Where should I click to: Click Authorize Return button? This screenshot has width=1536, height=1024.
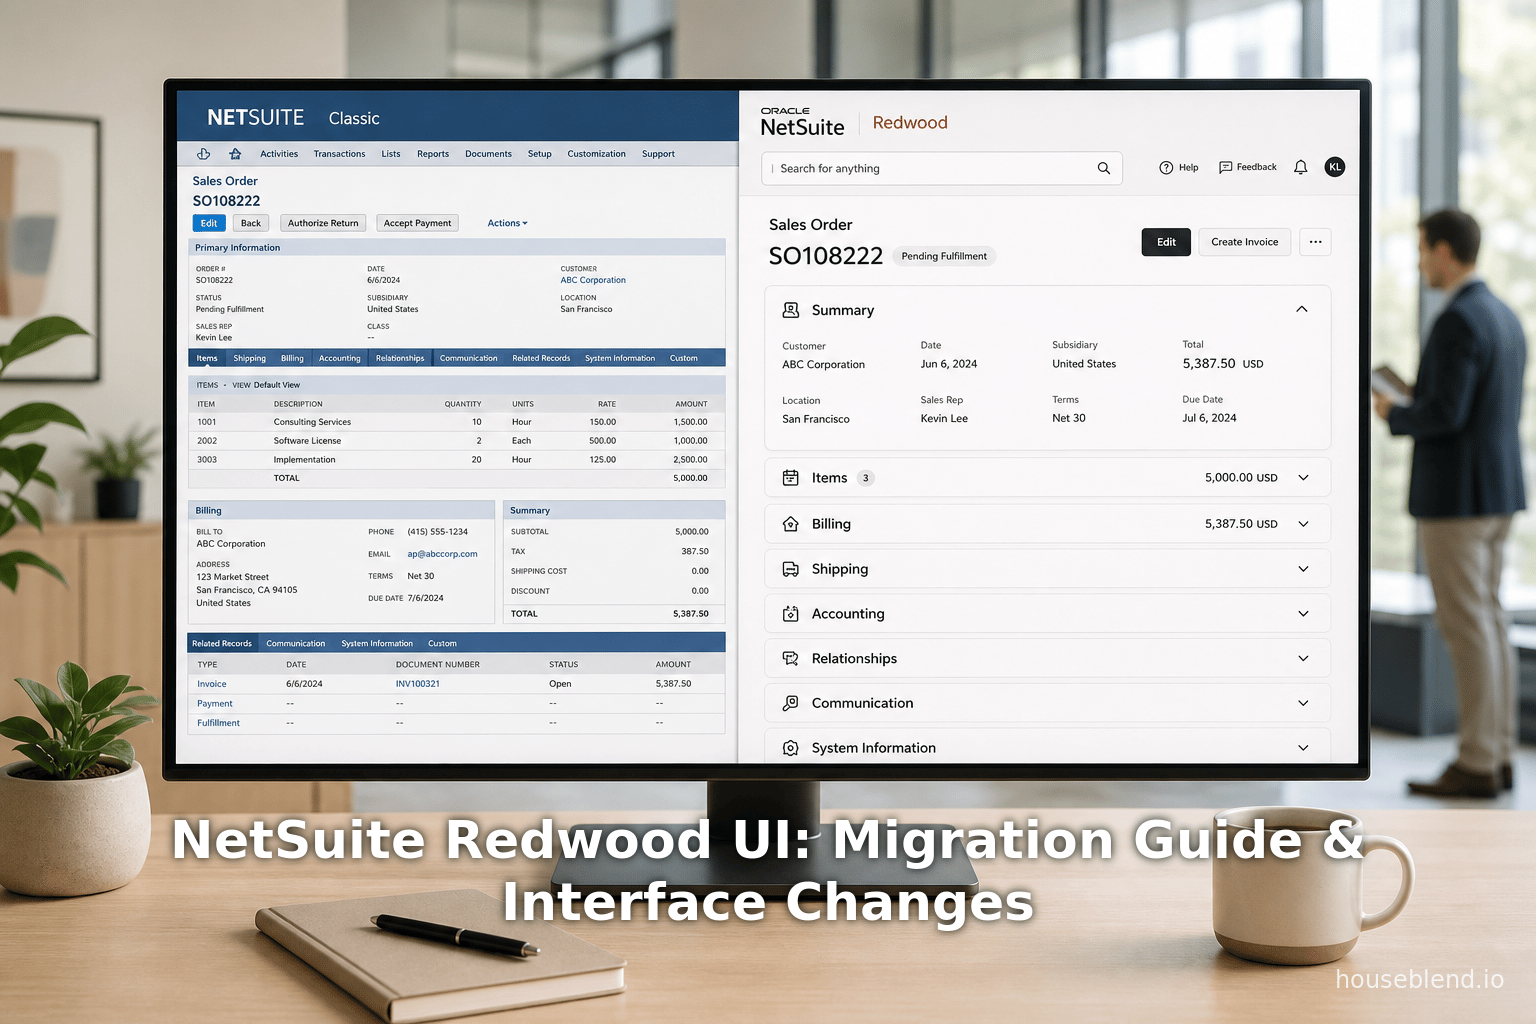(323, 223)
